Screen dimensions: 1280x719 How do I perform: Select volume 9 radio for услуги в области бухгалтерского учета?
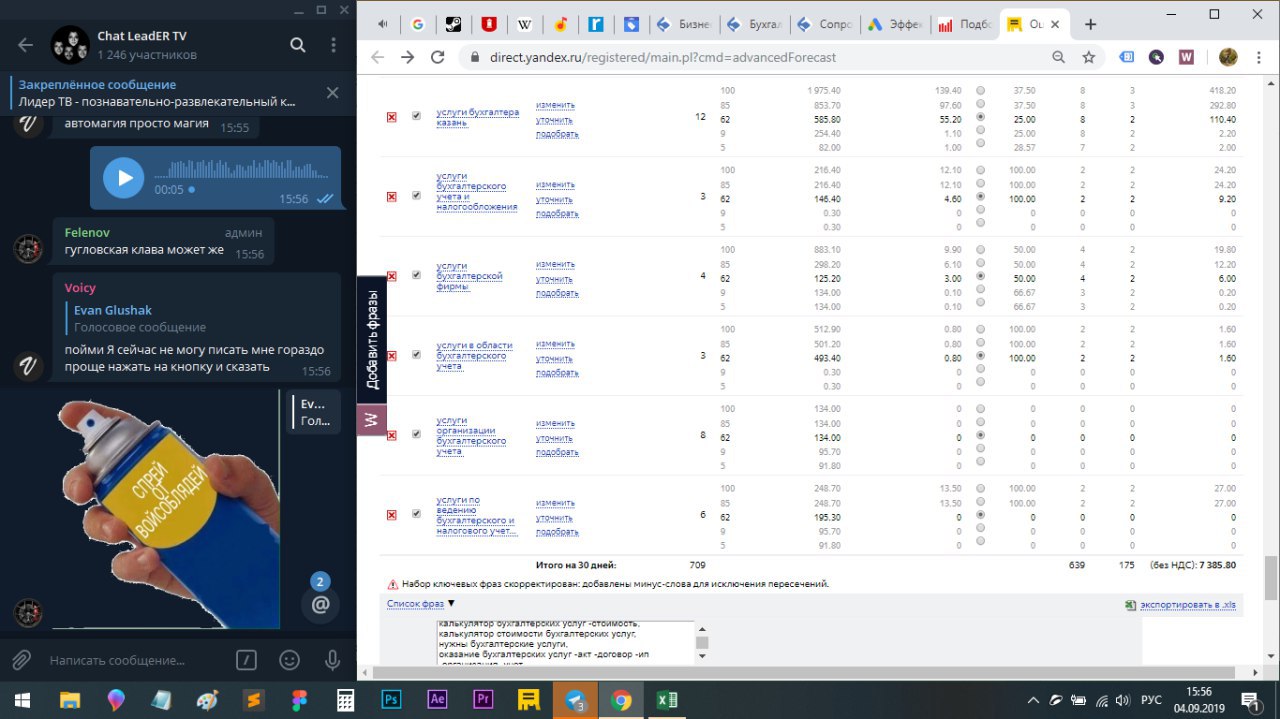[x=980, y=369]
